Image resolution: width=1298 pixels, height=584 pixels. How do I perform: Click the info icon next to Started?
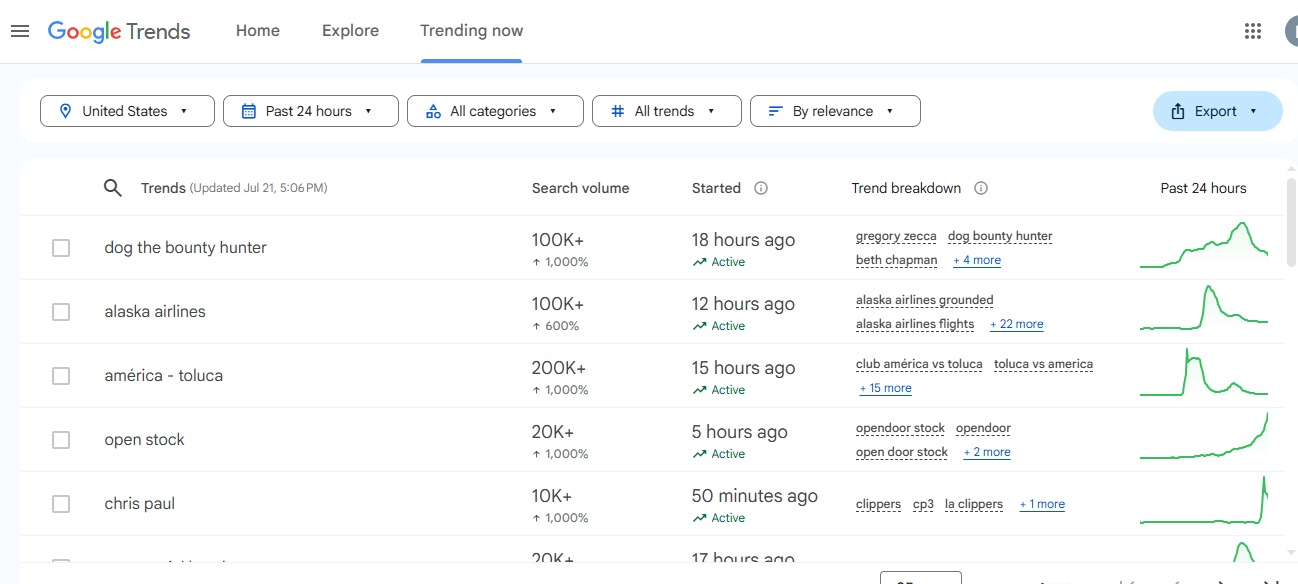761,188
